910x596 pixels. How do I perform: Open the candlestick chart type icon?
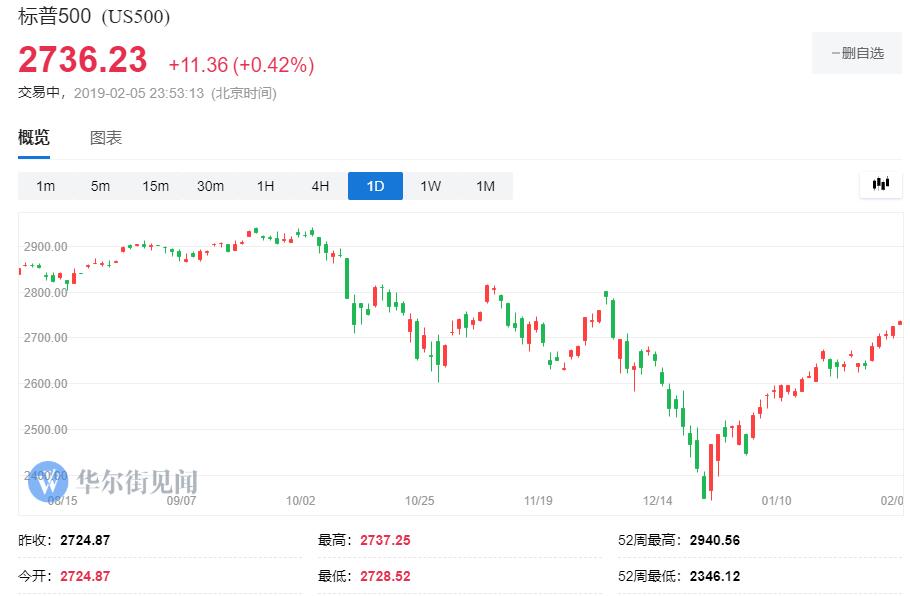[880, 185]
